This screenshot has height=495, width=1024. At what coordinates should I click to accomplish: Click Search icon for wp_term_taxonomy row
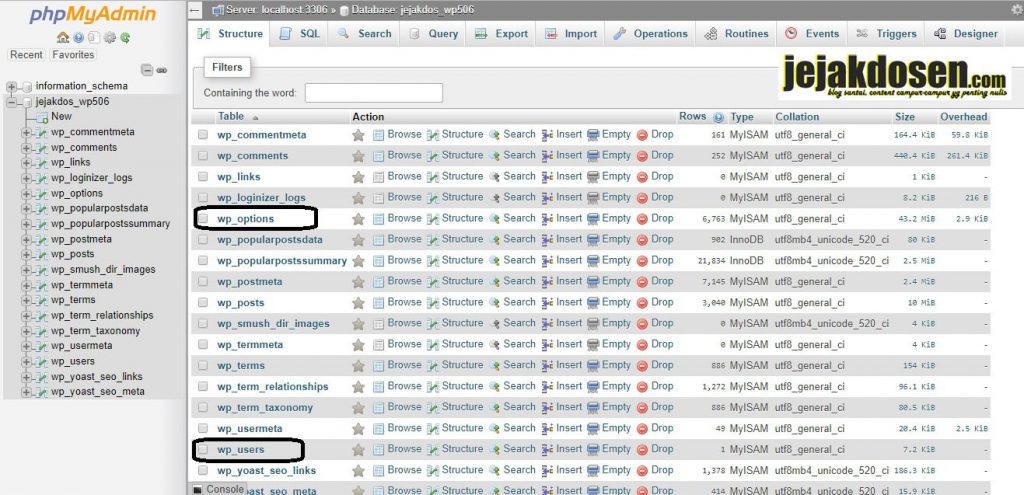pos(494,407)
